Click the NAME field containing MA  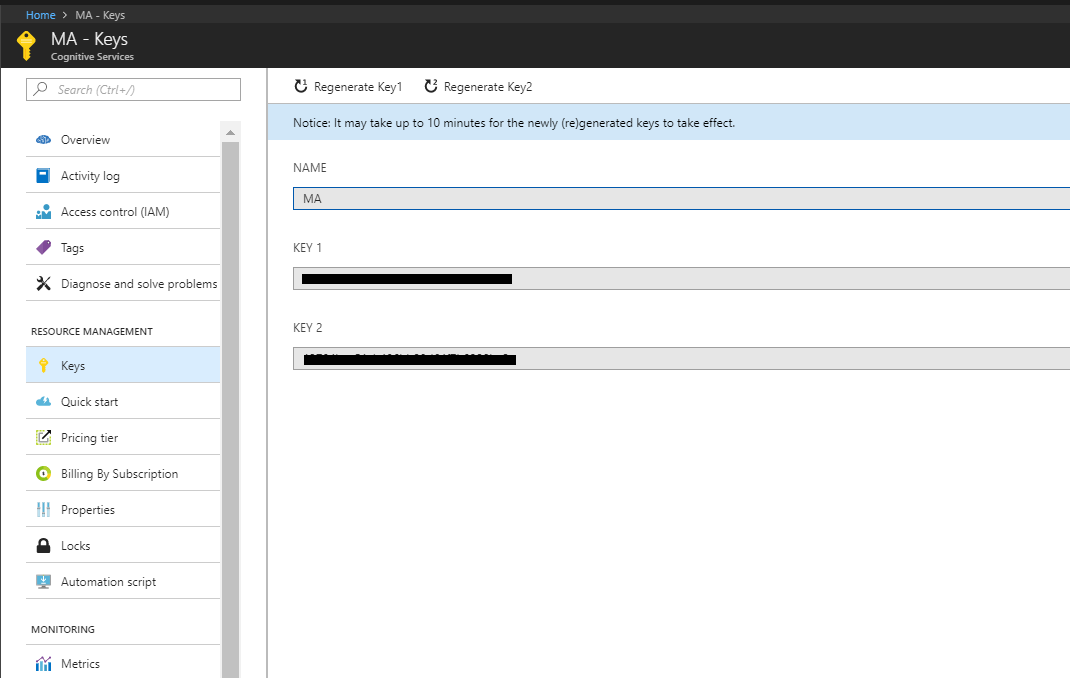click(x=681, y=198)
